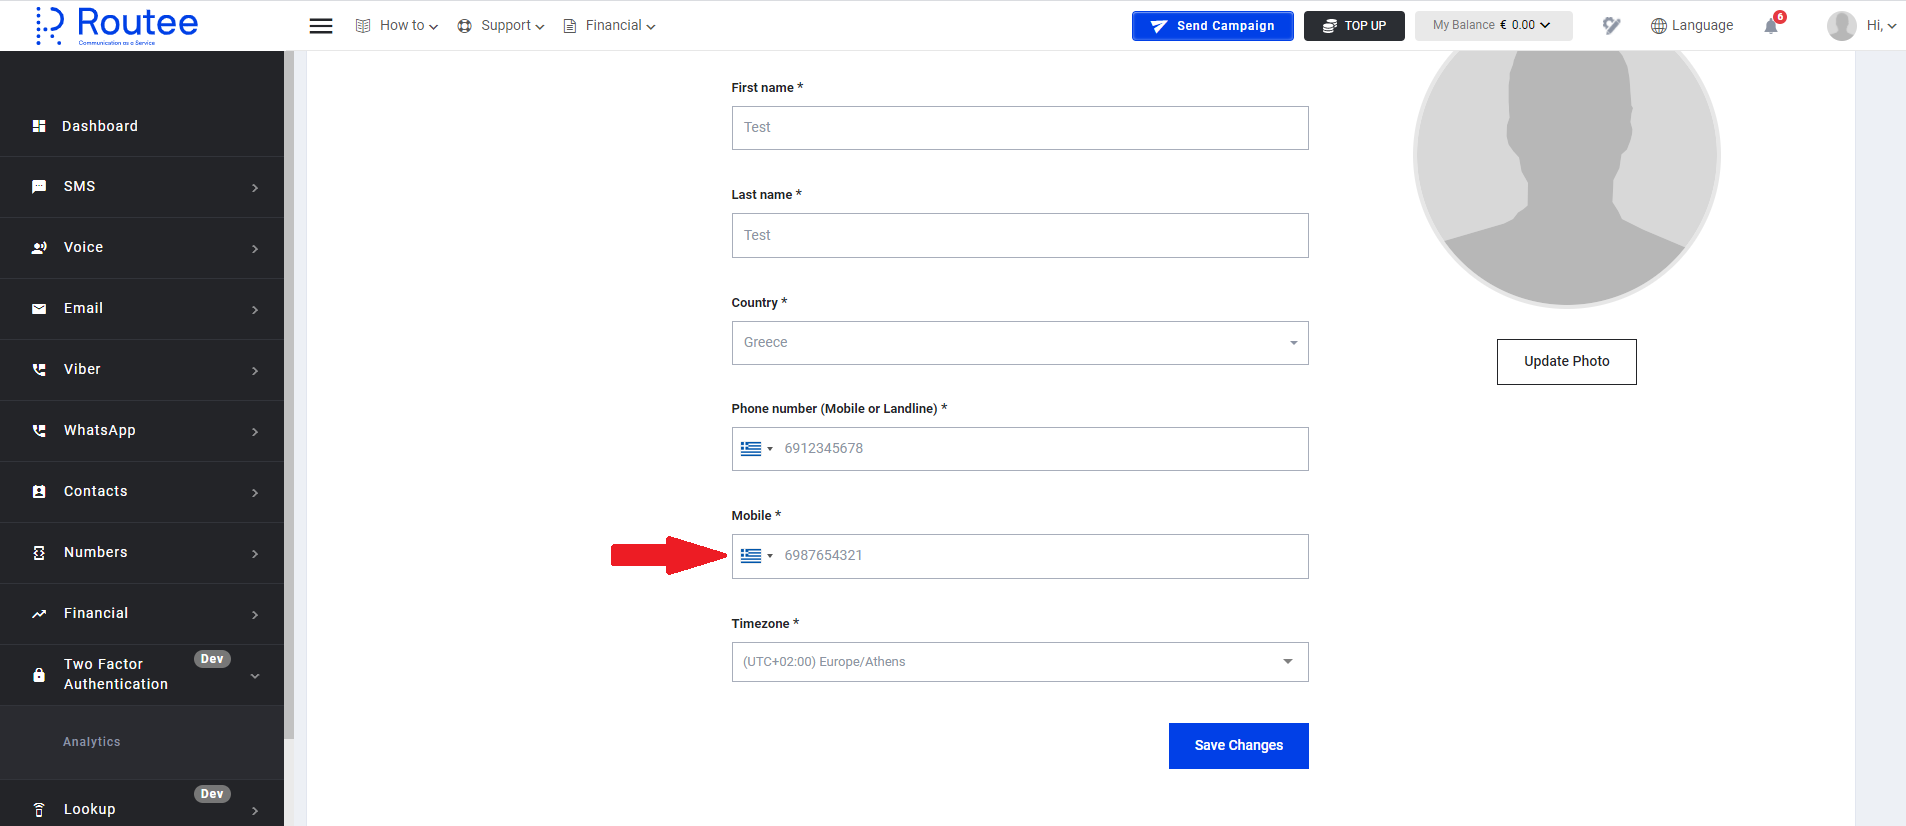
Task: Click the Save Changes button
Action: [1238, 746]
